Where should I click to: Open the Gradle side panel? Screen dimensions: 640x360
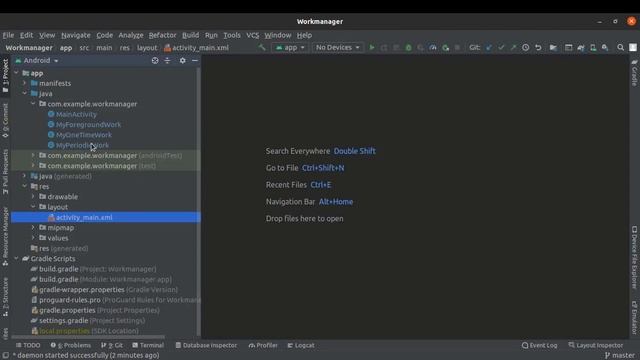pyautogui.click(x=634, y=73)
